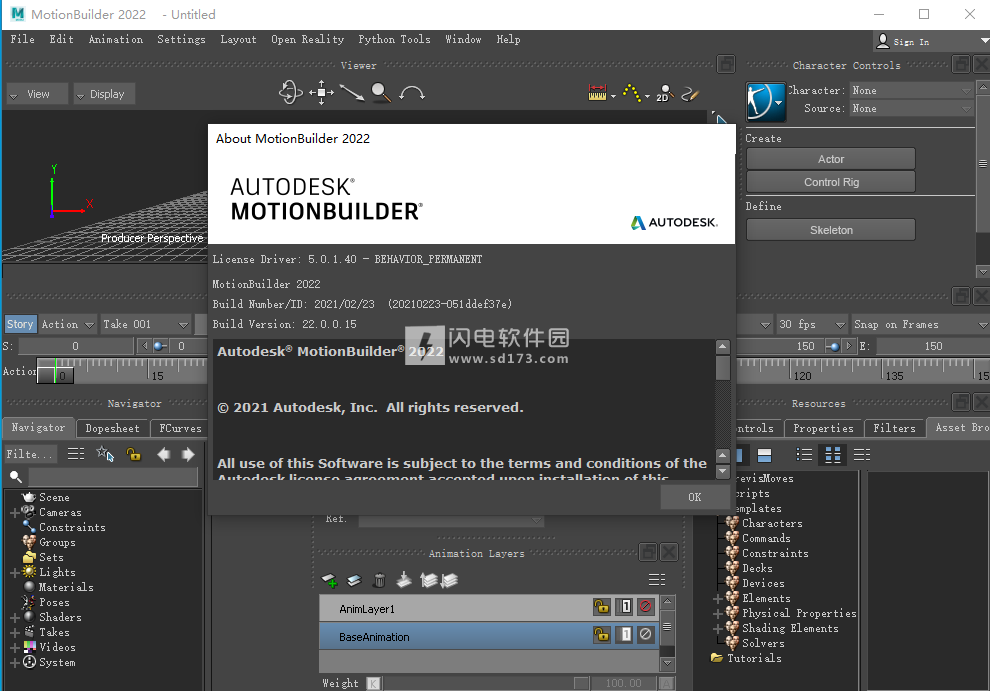Select the Pan/Travelling tool in Viewer
Image resolution: width=990 pixels, height=691 pixels.
pyautogui.click(x=321, y=92)
